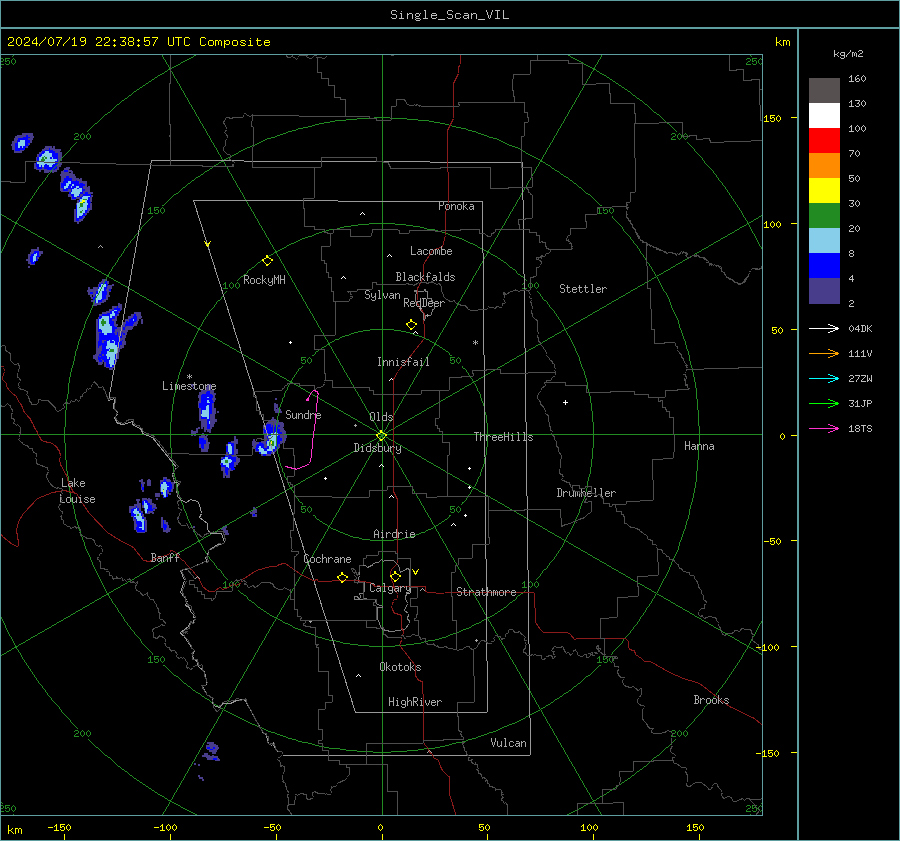Viewport: 900px width, 841px height.
Task: Click the grey 160 kg/m2 color swatch
Action: 824,91
